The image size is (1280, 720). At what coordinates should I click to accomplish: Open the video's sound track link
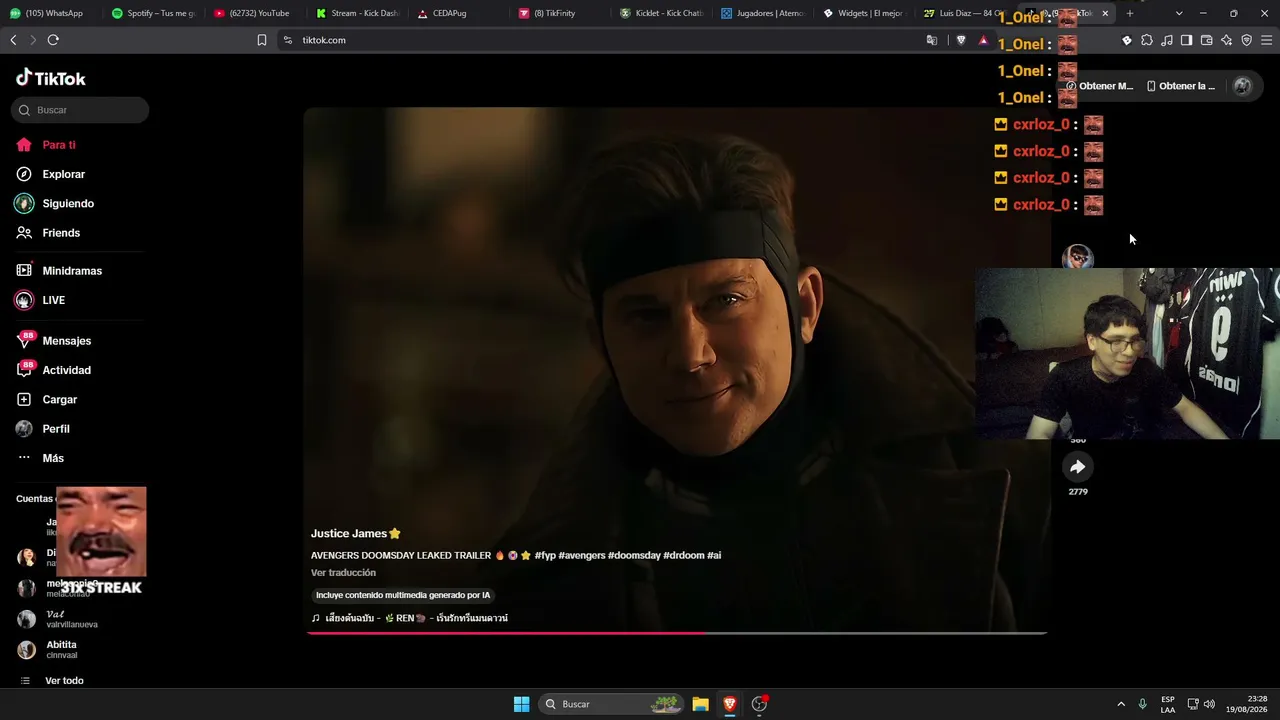click(x=410, y=618)
